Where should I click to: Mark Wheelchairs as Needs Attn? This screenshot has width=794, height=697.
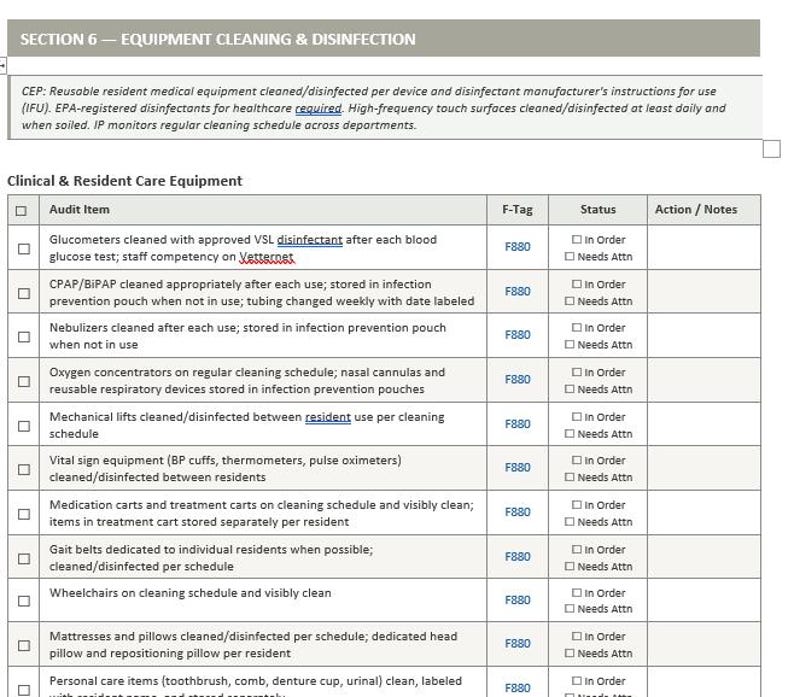click(569, 609)
